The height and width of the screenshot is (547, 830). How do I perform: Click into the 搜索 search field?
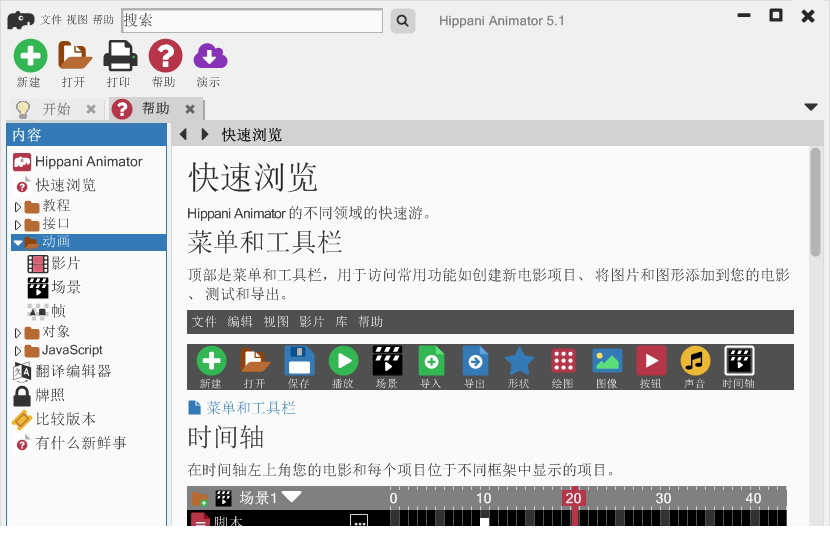(252, 21)
